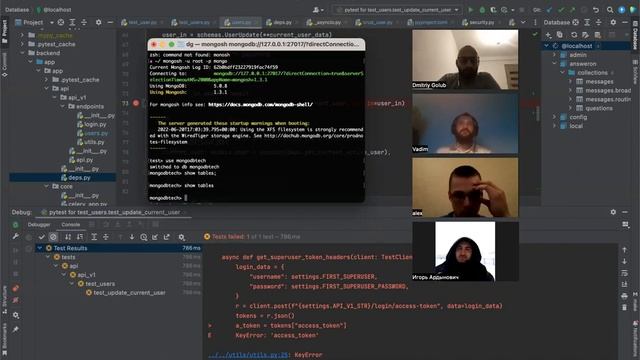Sort test results alphabetically
The height and width of the screenshot is (360, 640).
coord(68,237)
